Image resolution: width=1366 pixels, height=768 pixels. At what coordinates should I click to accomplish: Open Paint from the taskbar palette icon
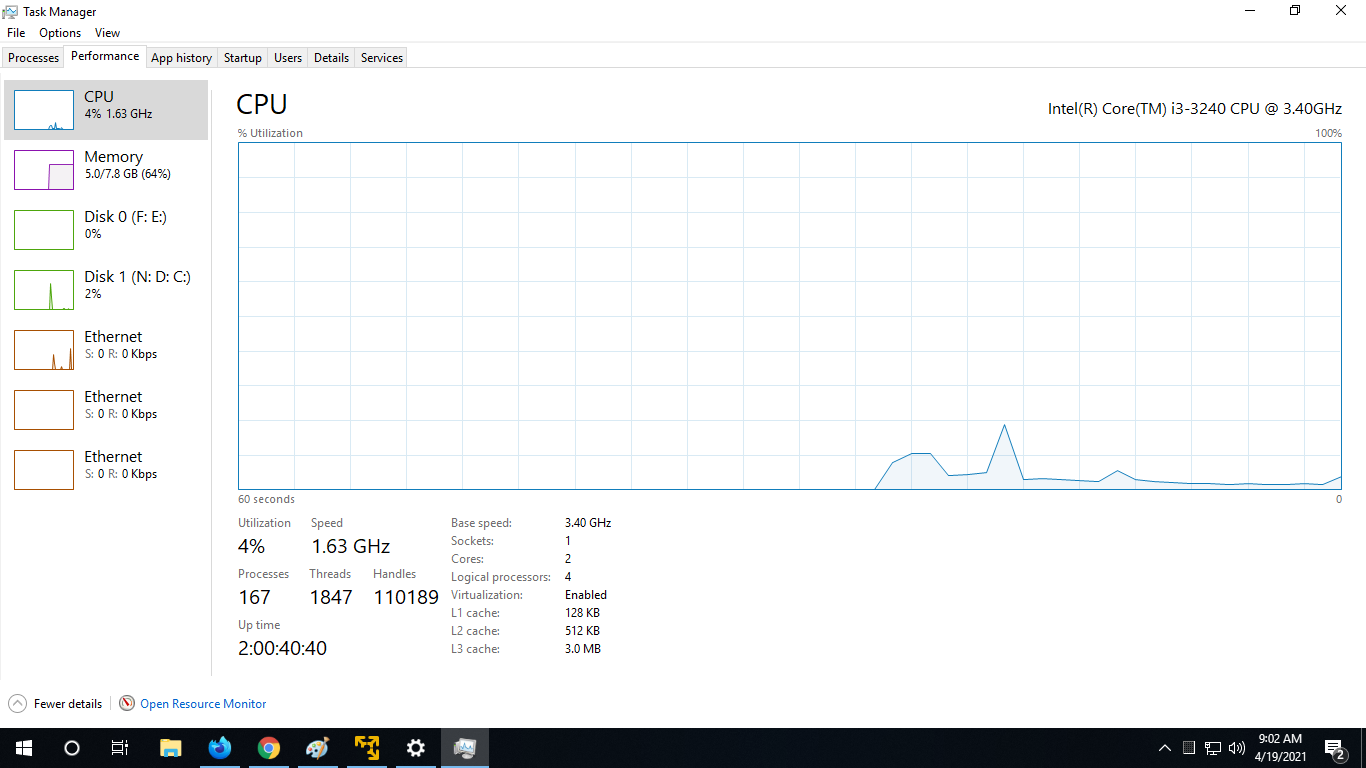pyautogui.click(x=317, y=748)
